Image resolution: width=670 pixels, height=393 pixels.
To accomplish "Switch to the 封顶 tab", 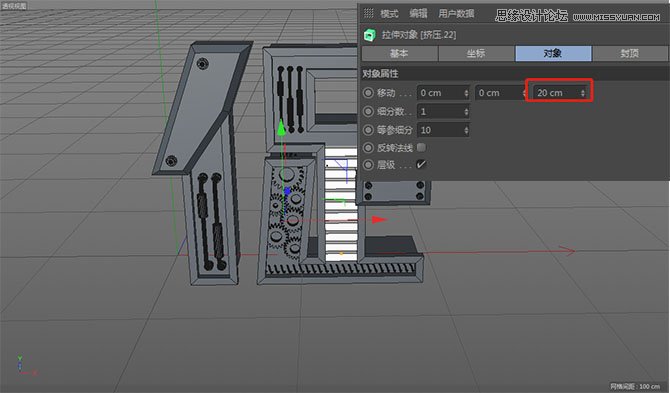I will [x=629, y=53].
